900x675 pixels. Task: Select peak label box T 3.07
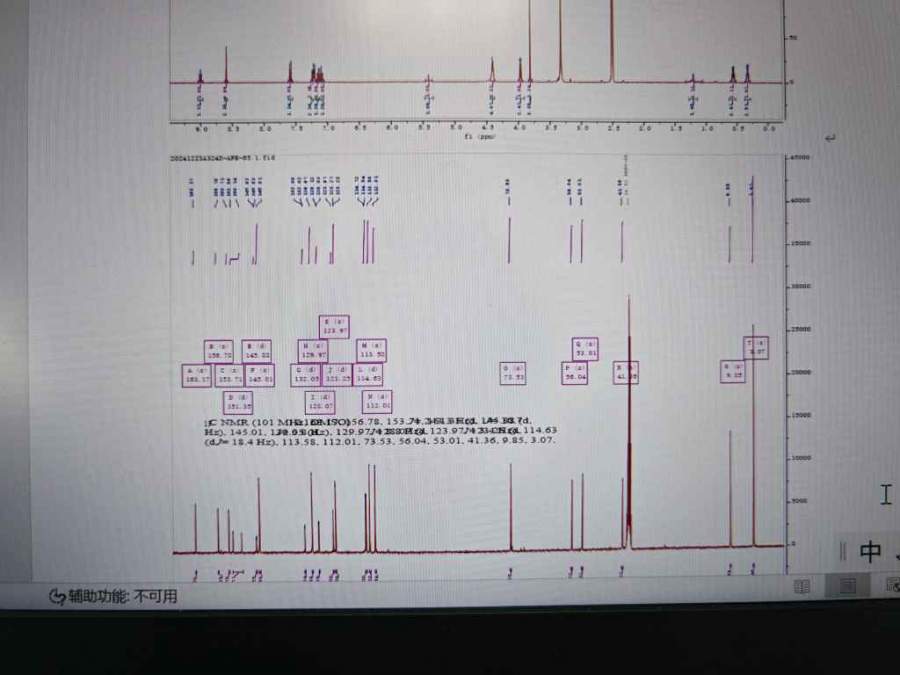point(756,348)
